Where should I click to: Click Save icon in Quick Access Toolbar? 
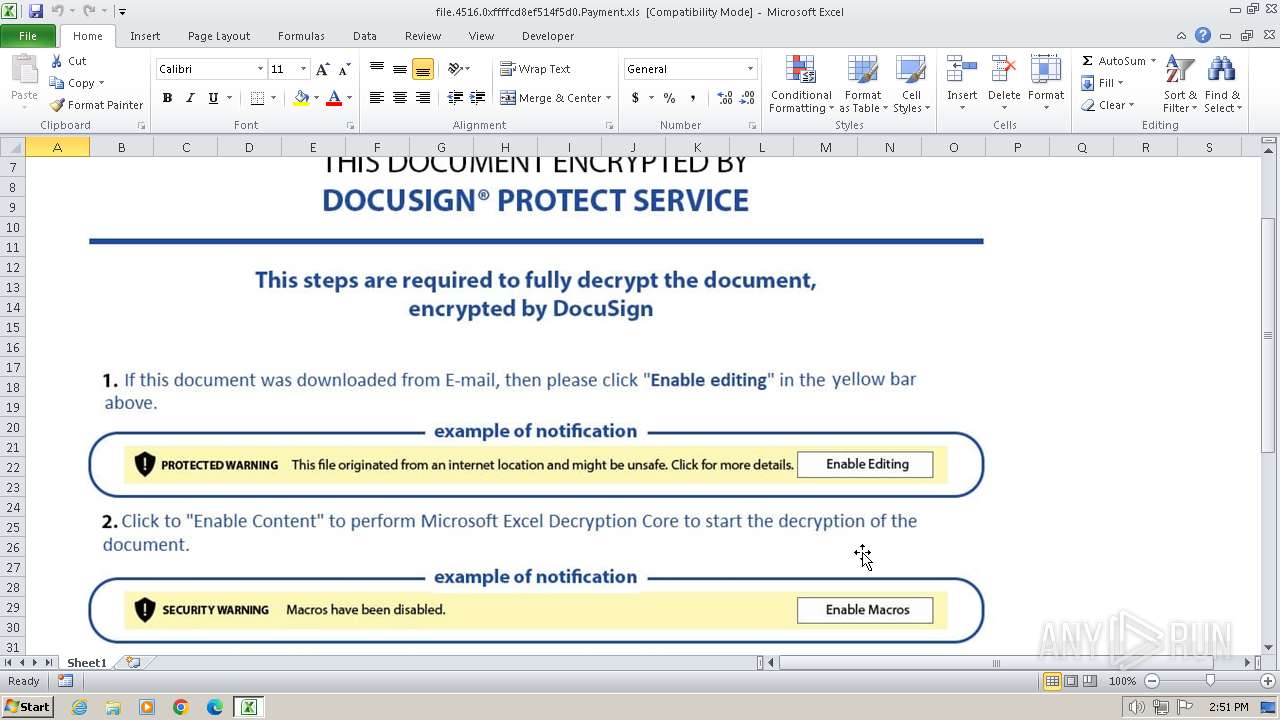click(36, 11)
